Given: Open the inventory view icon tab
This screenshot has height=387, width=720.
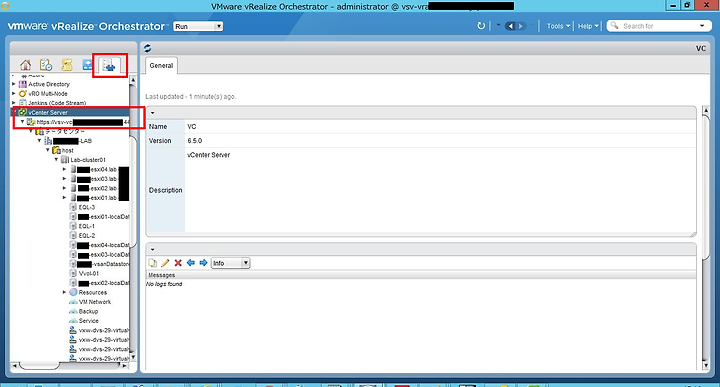Looking at the screenshot, I should [109, 66].
